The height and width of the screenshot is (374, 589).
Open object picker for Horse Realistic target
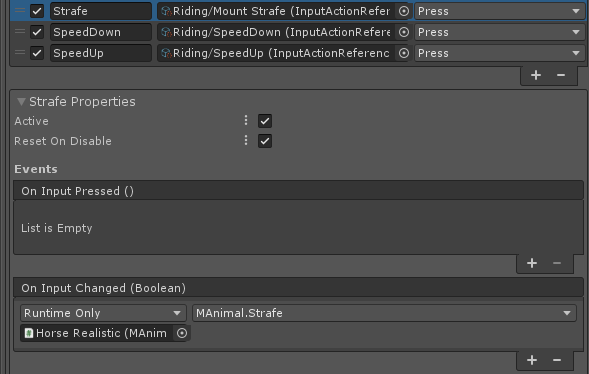point(182,333)
